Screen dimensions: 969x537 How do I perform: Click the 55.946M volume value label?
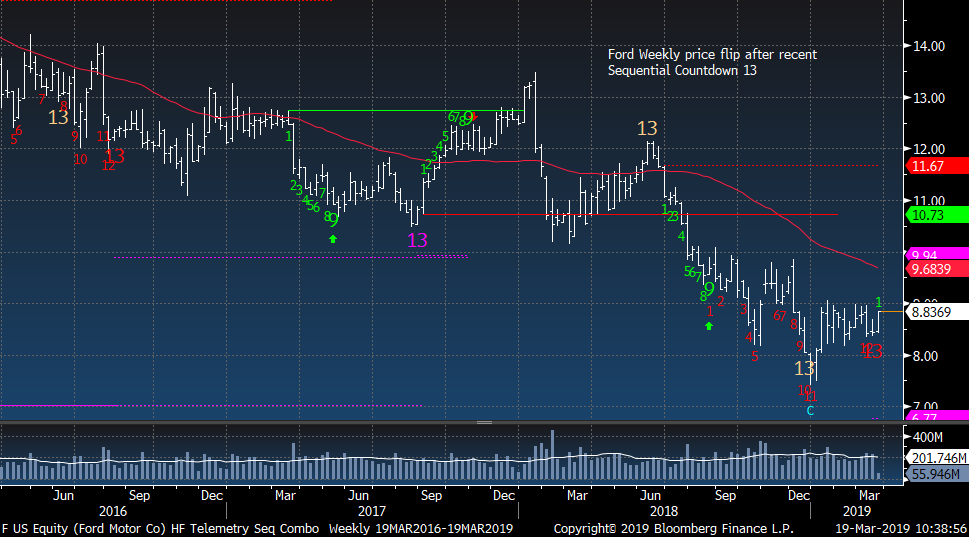pos(936,475)
